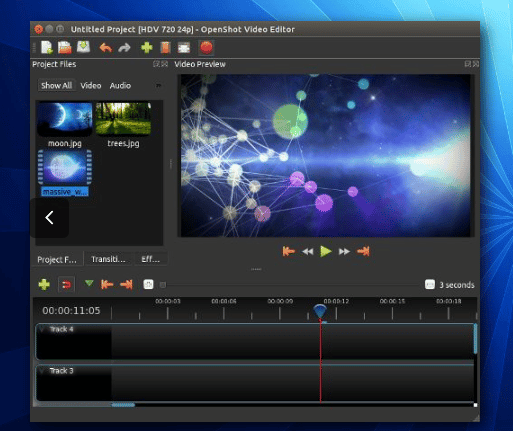Rewind the video preview
This screenshot has height=431, width=513.
pos(307,251)
